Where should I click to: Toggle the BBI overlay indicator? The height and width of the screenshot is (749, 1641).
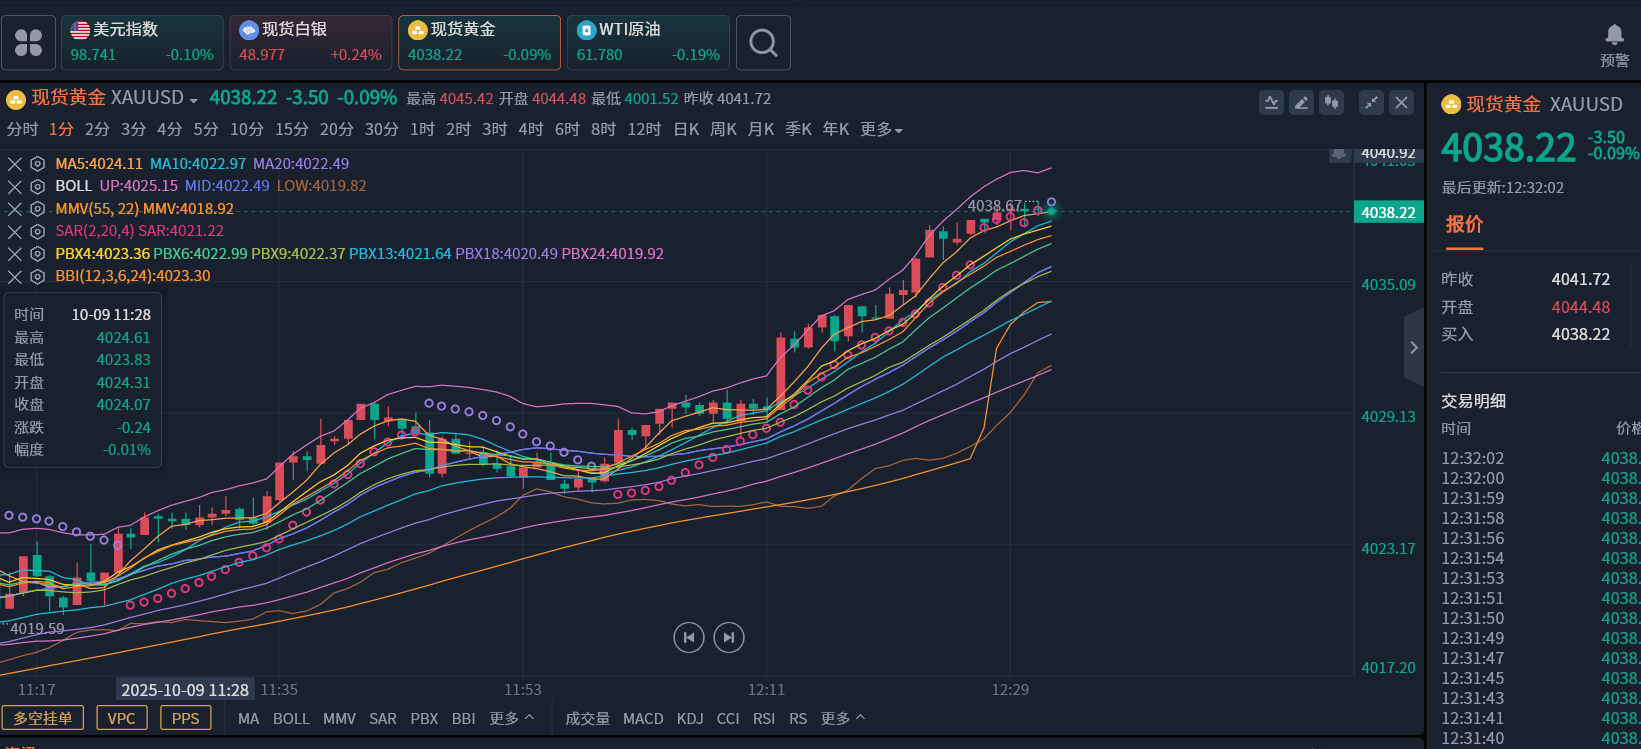tap(464, 719)
